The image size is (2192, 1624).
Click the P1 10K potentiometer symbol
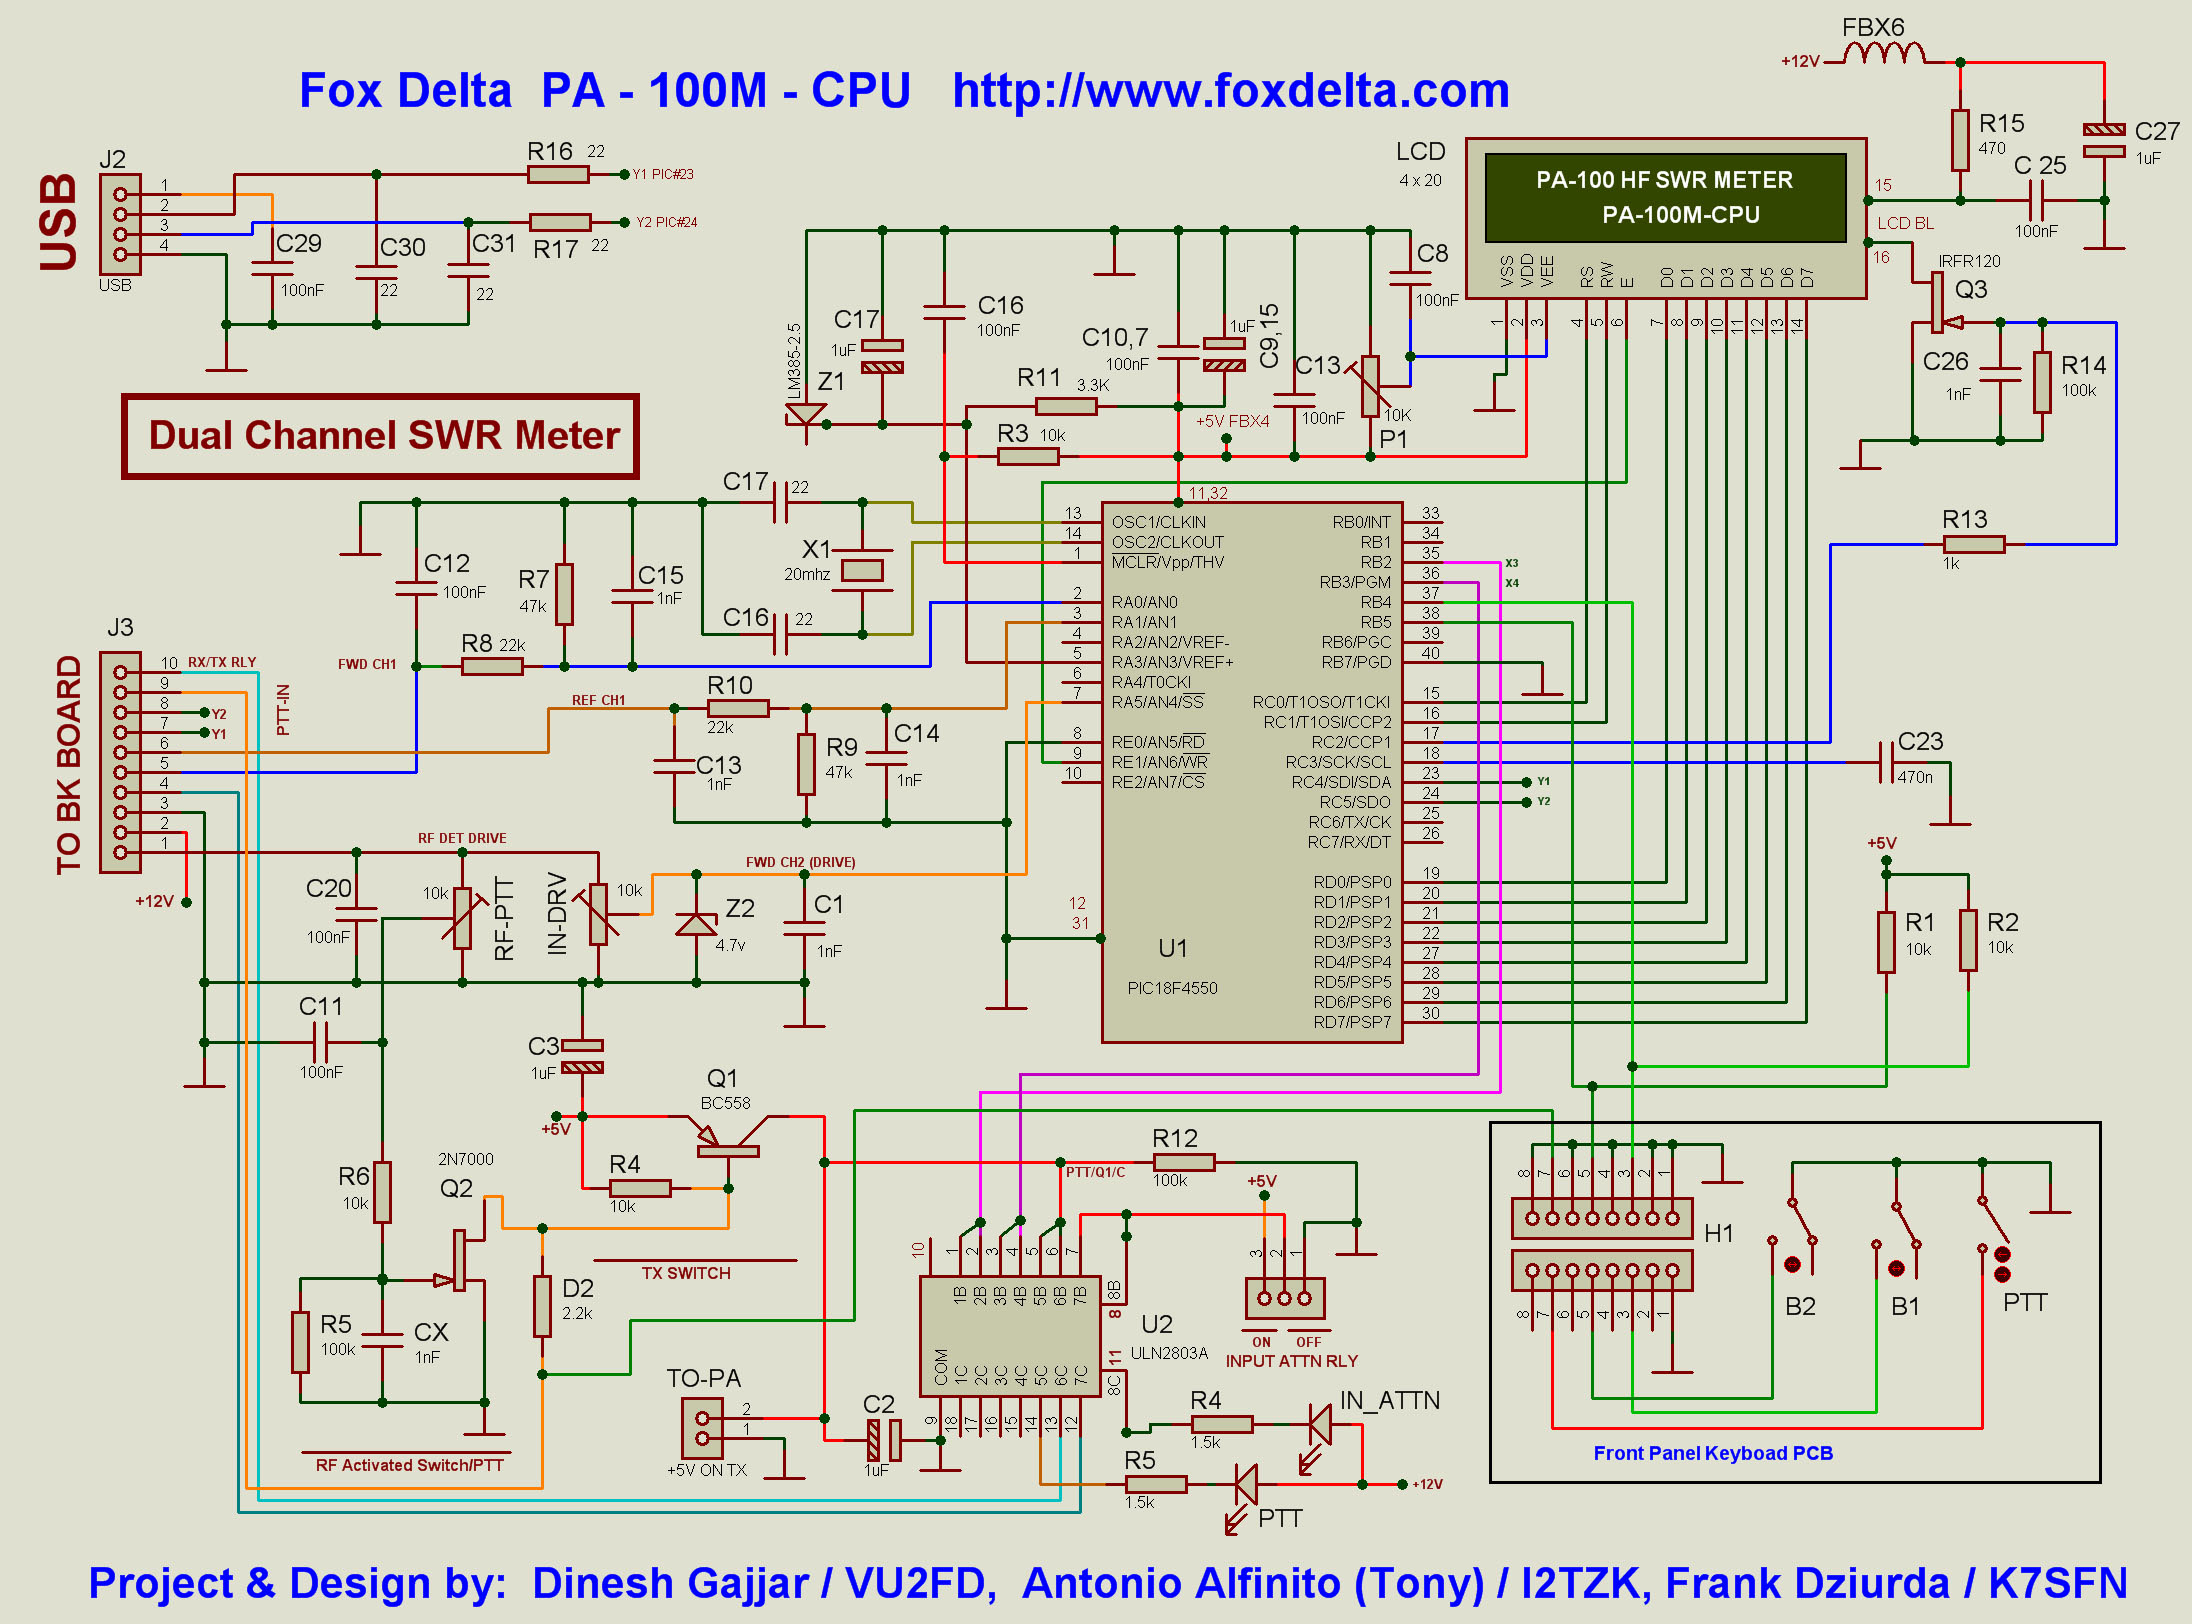coord(1370,388)
